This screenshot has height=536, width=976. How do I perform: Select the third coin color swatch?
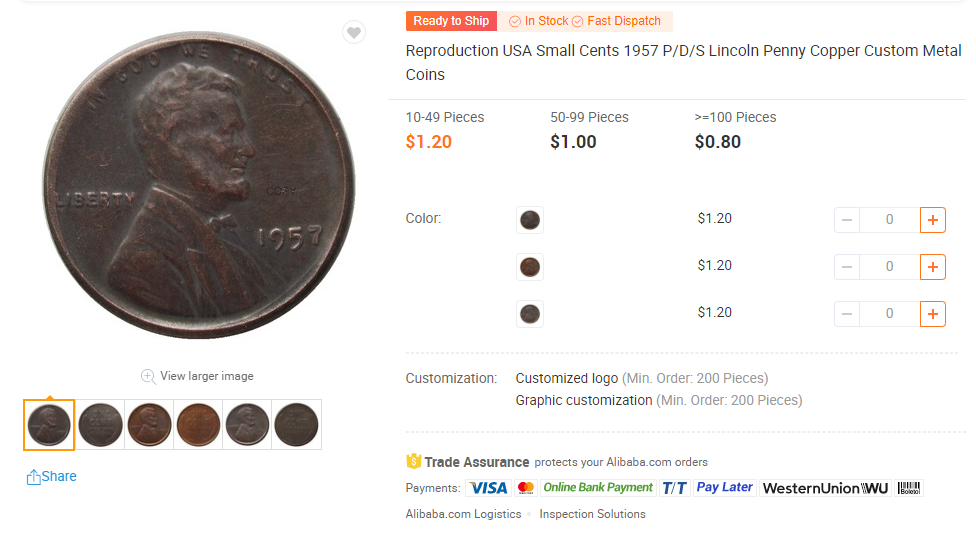(530, 314)
